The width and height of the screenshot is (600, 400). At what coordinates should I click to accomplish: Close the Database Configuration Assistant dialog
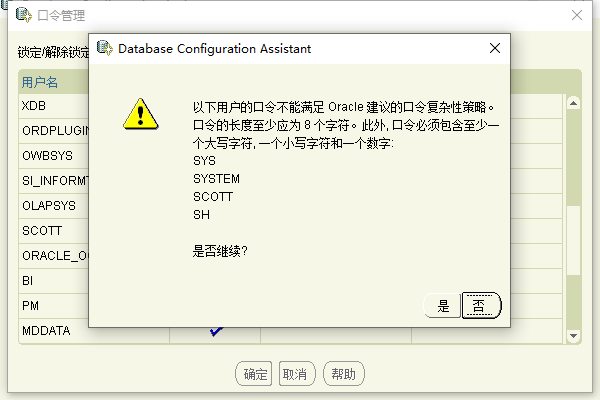click(x=495, y=48)
